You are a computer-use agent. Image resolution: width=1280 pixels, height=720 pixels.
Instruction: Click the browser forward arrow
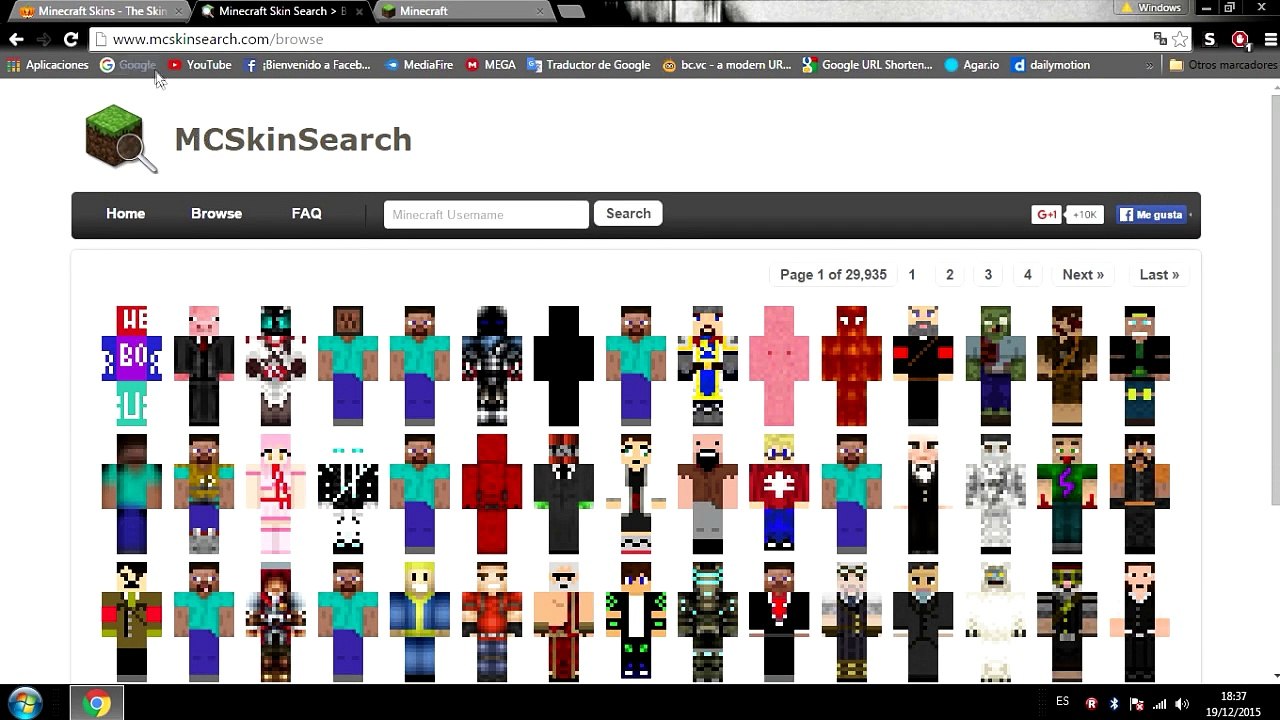pos(43,39)
